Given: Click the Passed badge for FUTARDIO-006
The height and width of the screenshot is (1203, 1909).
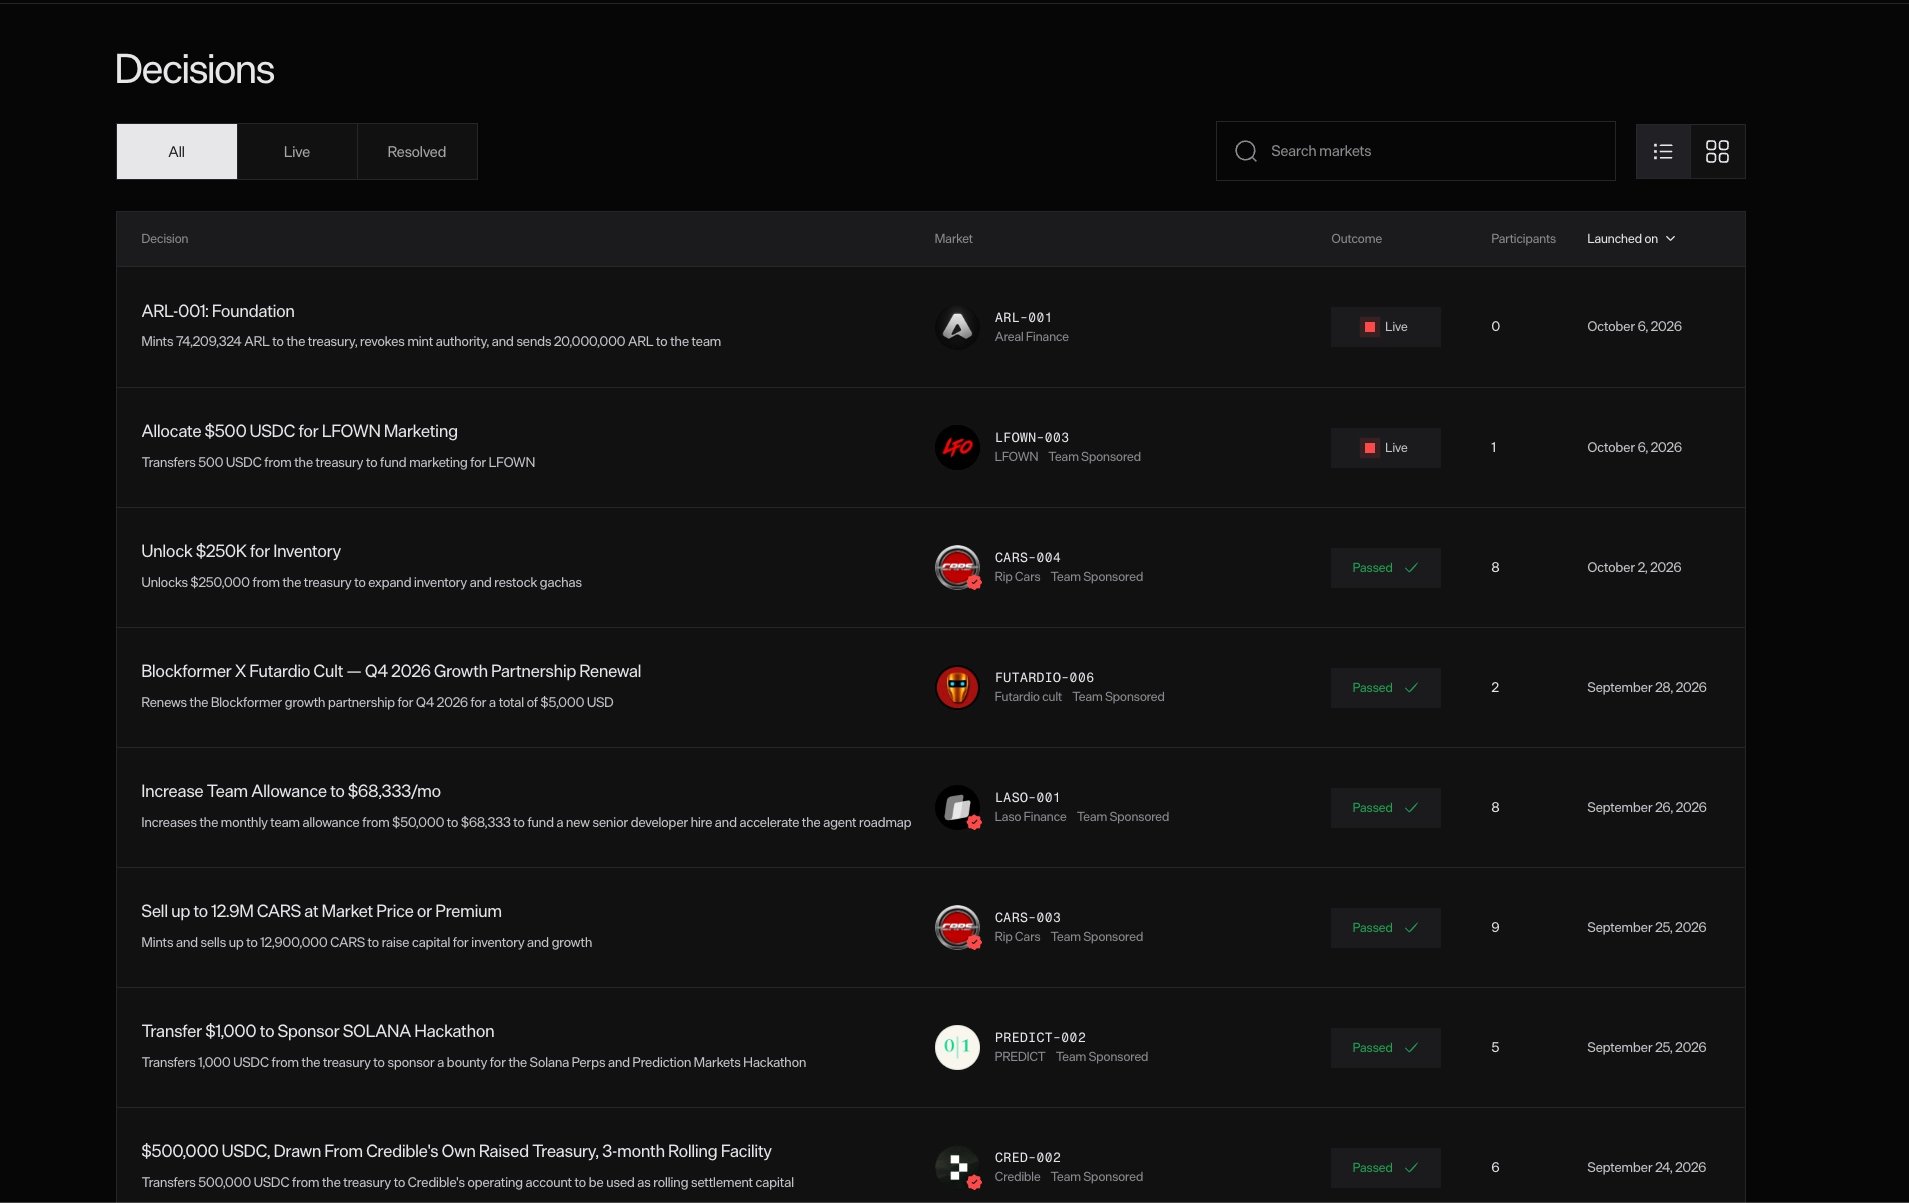Looking at the screenshot, I should 1385,687.
